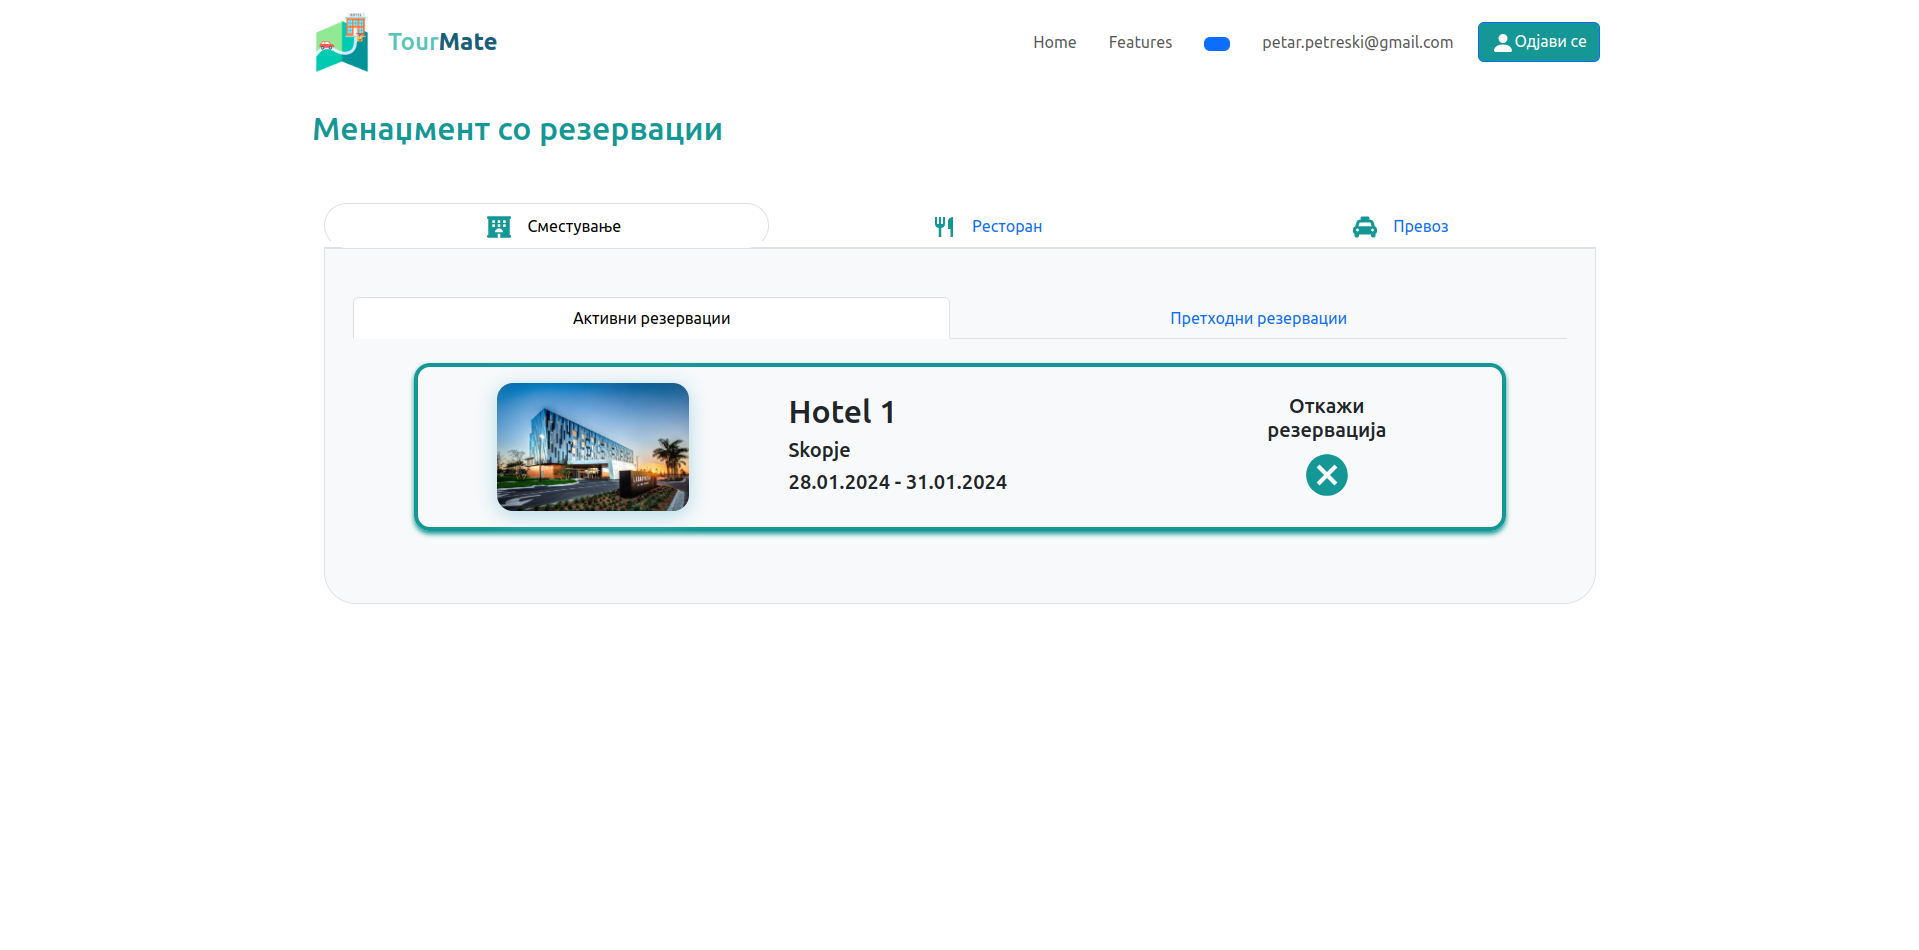Screen dimensions: 1919x950
Task: Click the taxi car transport icon
Action: 1364,227
